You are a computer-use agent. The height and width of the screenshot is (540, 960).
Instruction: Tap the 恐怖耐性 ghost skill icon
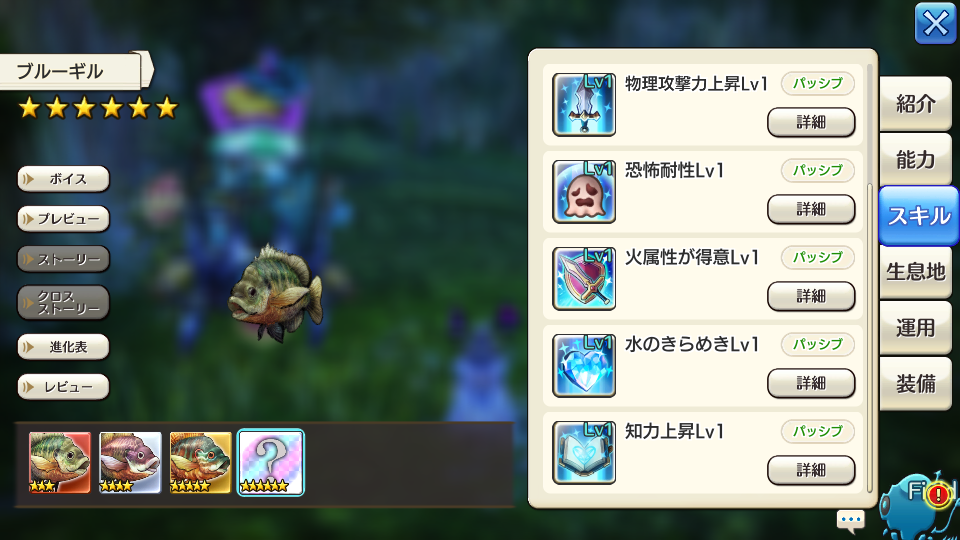click(x=583, y=192)
